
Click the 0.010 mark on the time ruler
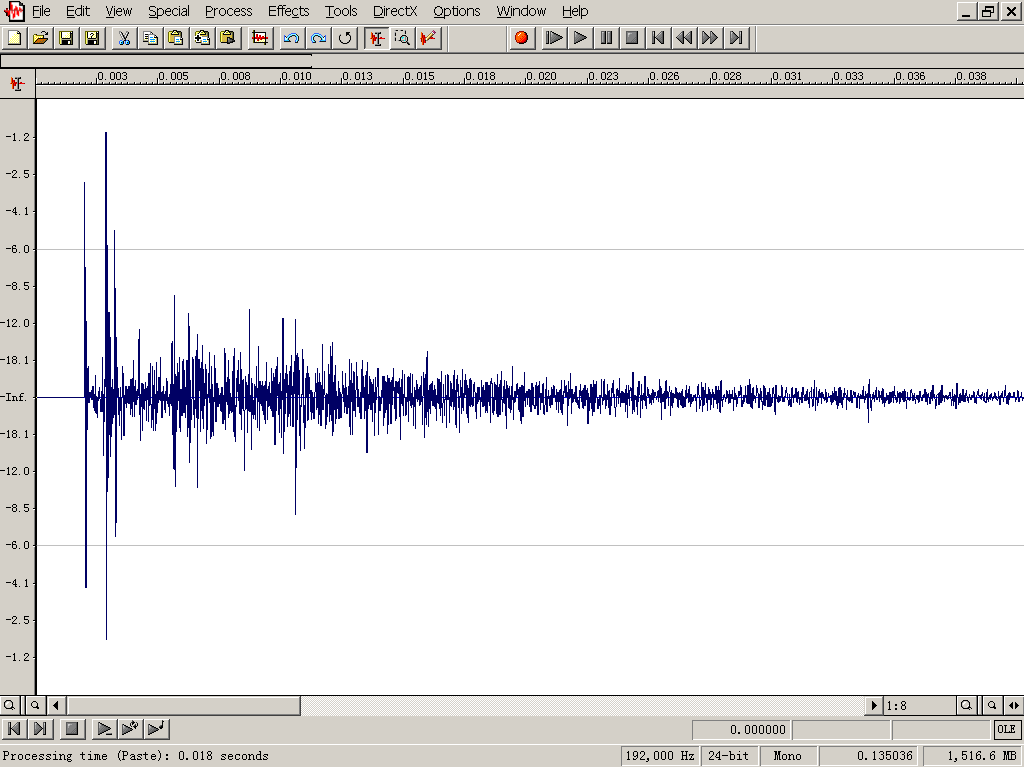296,76
